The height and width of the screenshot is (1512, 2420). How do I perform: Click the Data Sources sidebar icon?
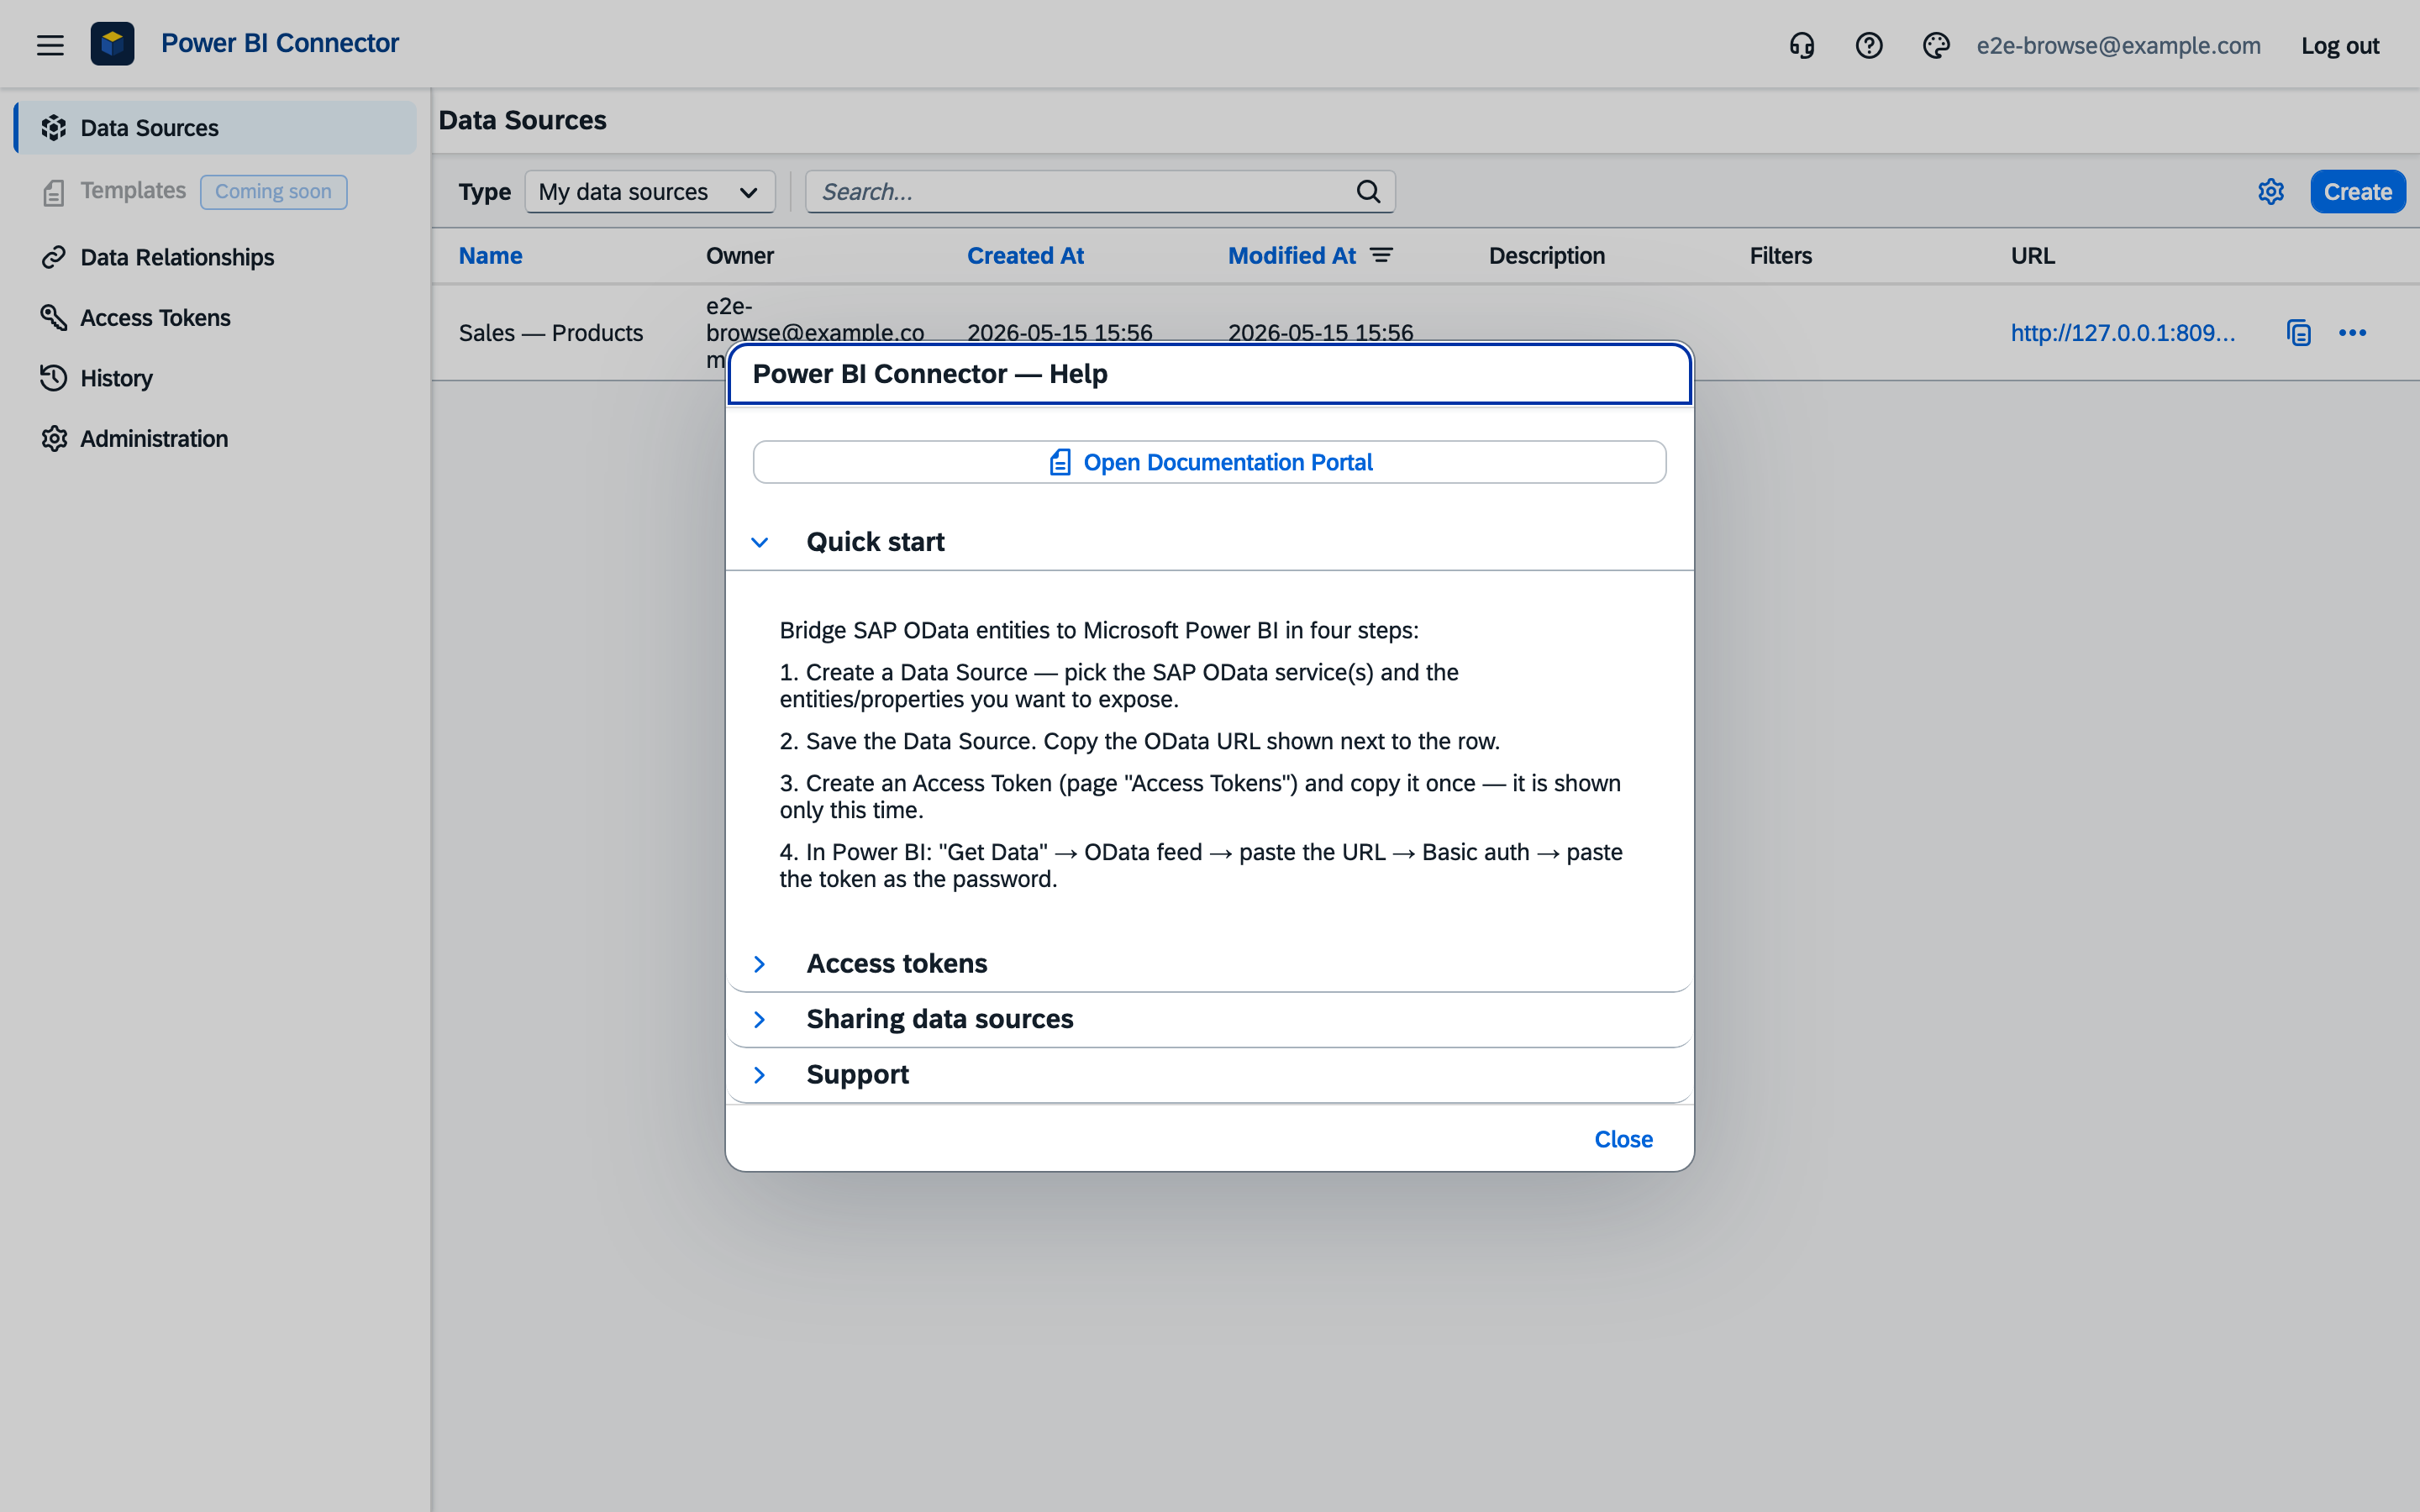[x=54, y=128]
